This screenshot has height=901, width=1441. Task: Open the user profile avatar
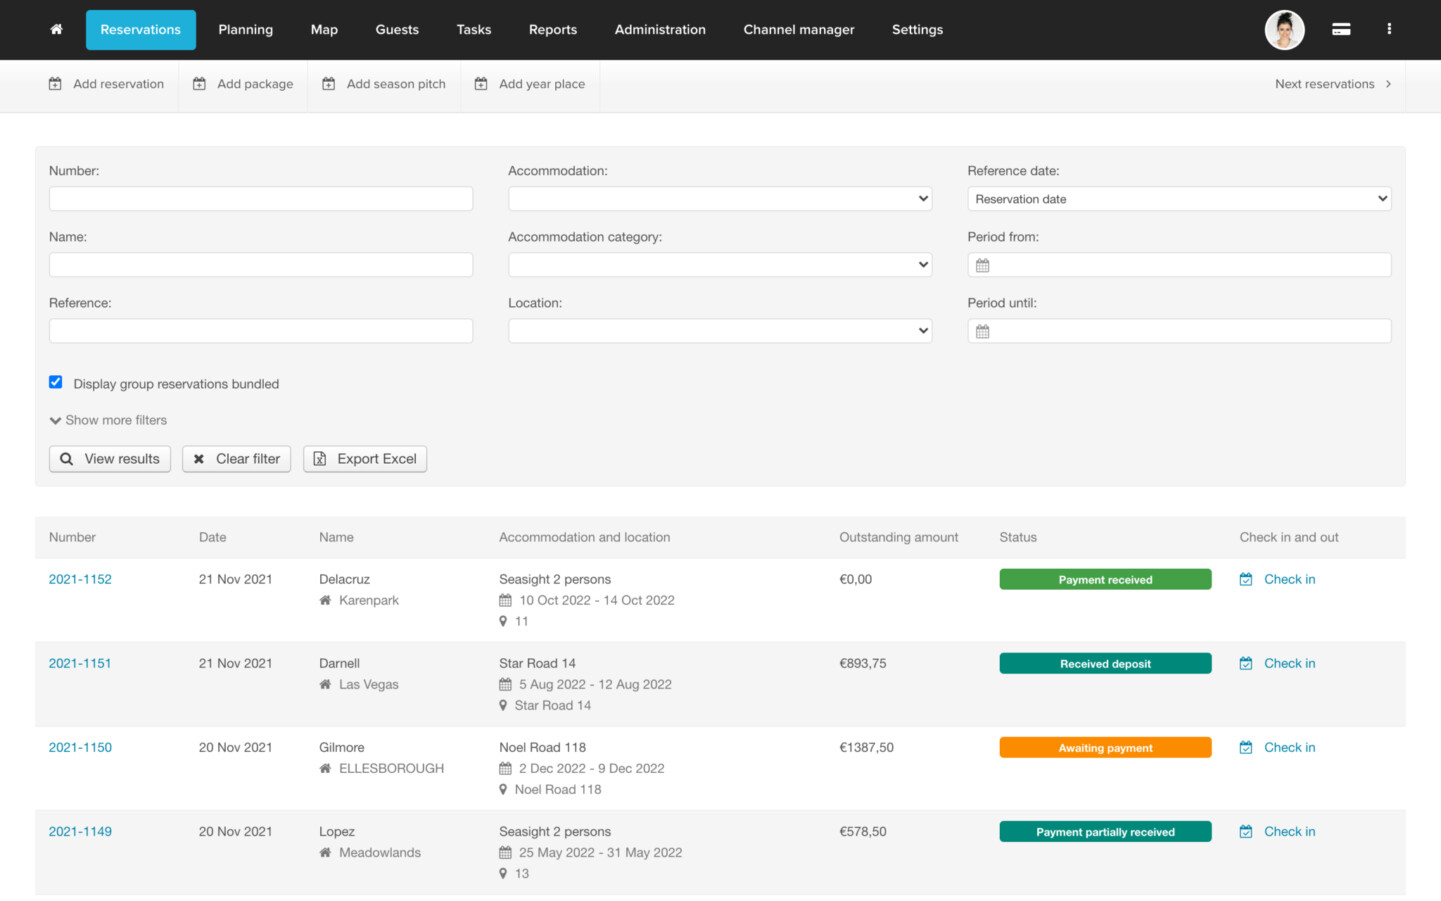[x=1284, y=30]
